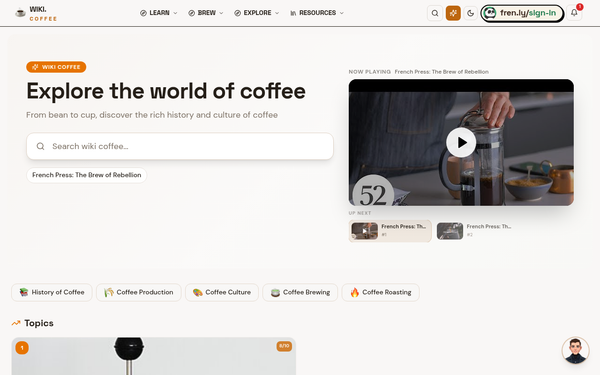Click the plant icon on Production chip

(109, 292)
